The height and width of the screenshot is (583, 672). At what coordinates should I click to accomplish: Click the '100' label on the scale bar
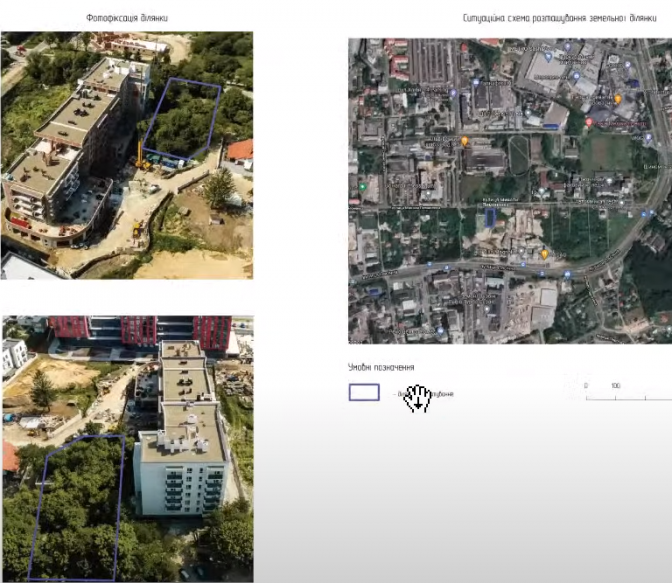tap(615, 385)
